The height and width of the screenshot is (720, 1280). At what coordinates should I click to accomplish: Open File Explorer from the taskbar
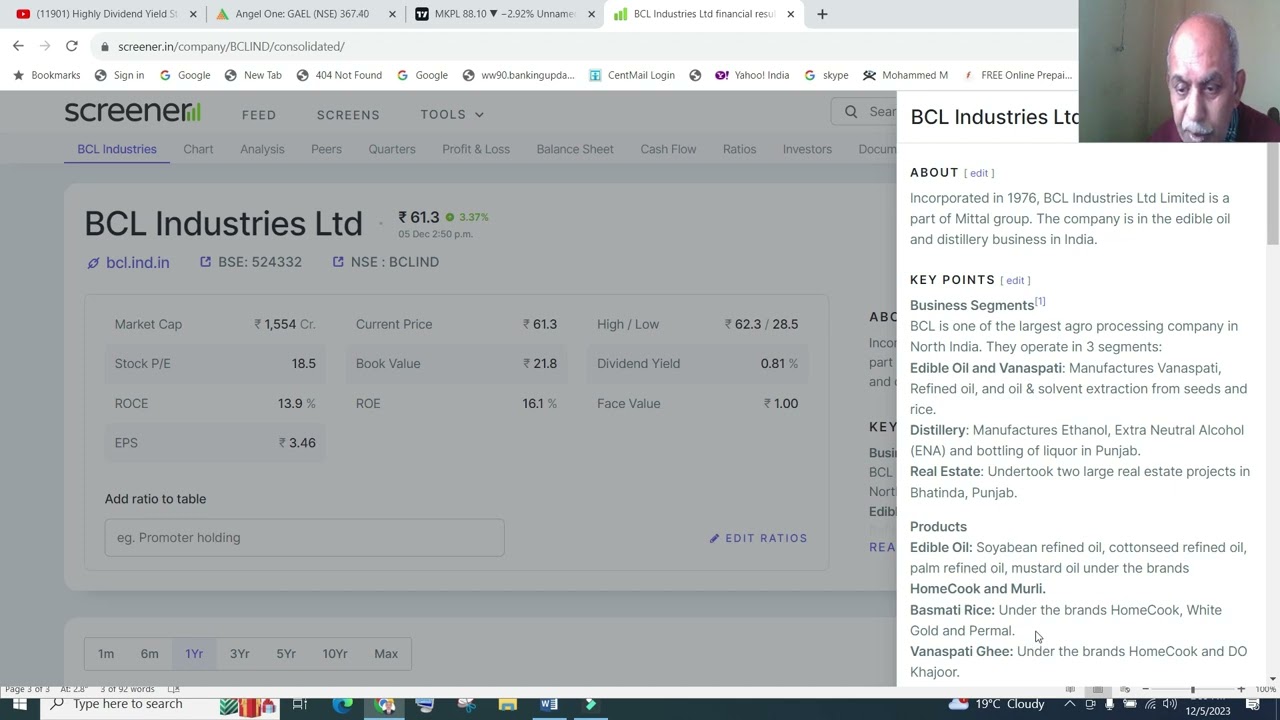pos(507,704)
